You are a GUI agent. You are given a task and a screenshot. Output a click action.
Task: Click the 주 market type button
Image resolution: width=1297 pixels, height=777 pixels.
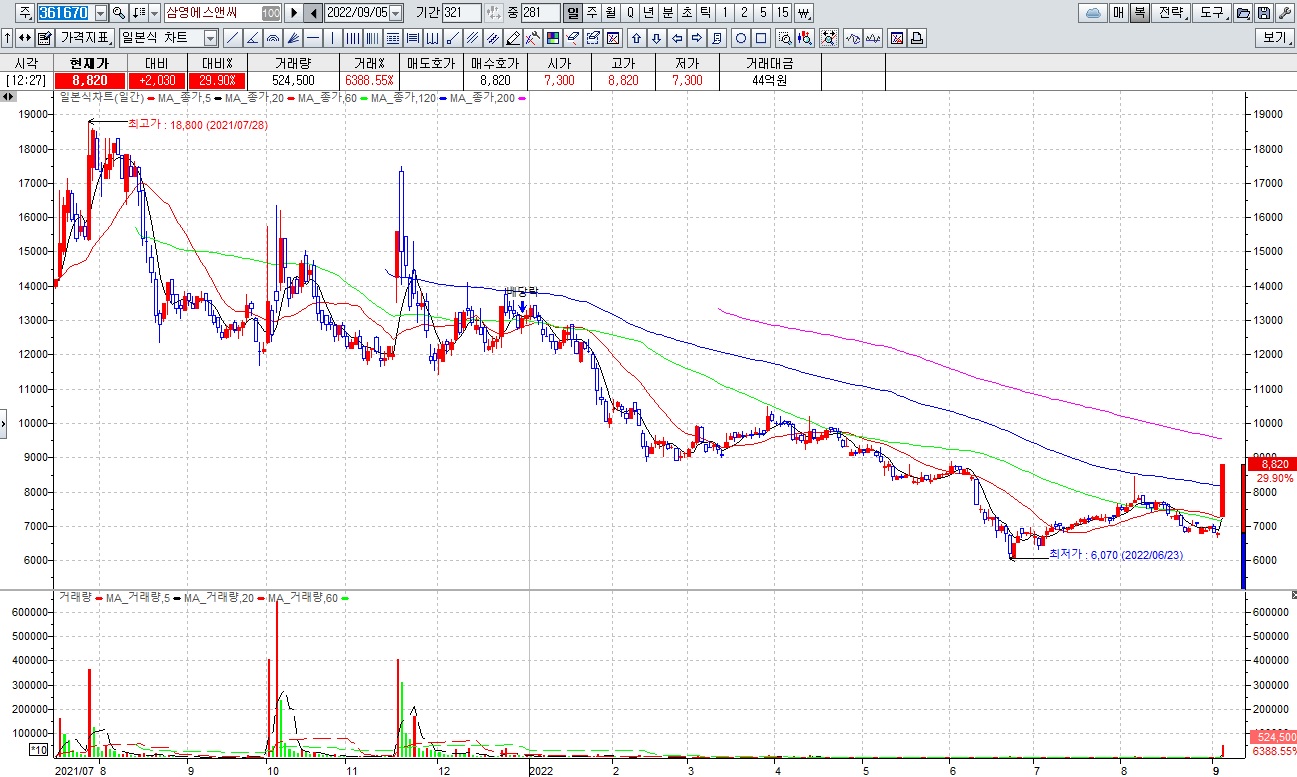click(x=24, y=13)
